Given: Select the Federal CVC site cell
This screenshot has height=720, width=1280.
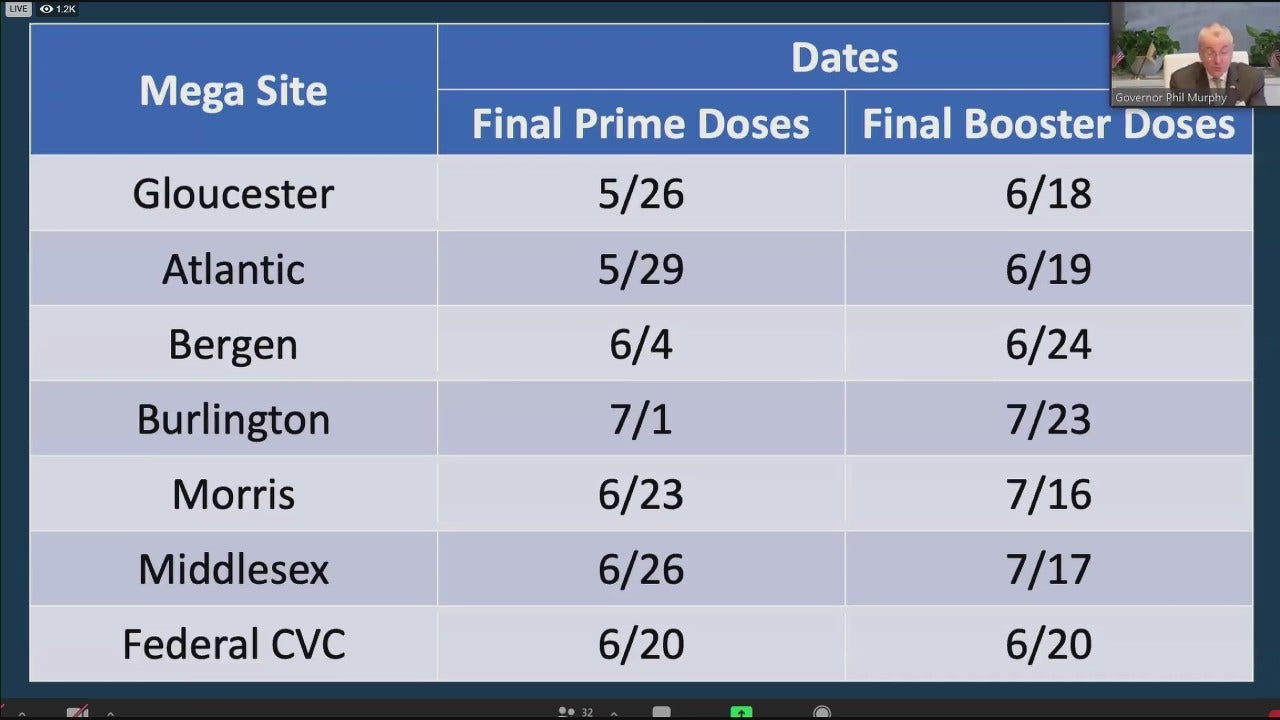Looking at the screenshot, I should click(x=233, y=644).
